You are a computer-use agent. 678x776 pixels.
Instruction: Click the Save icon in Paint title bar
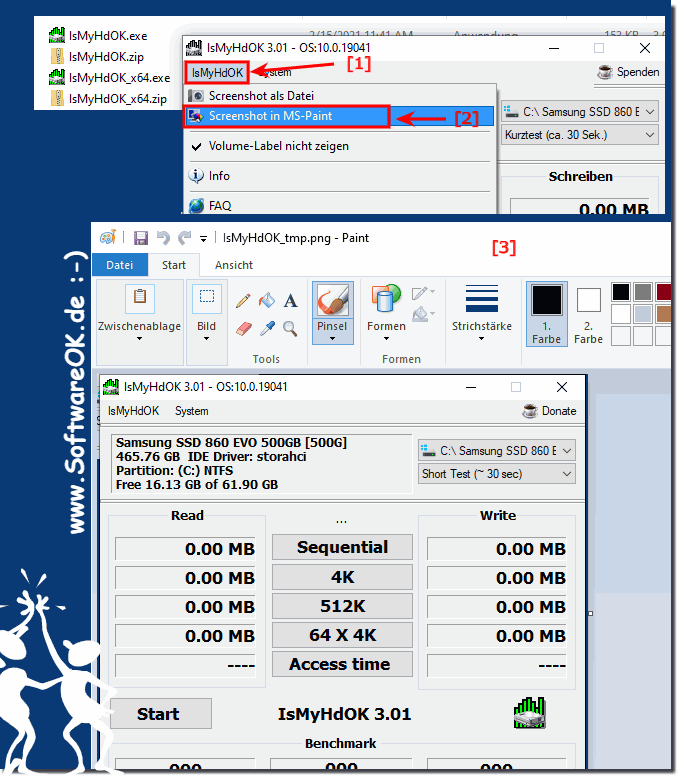point(141,238)
